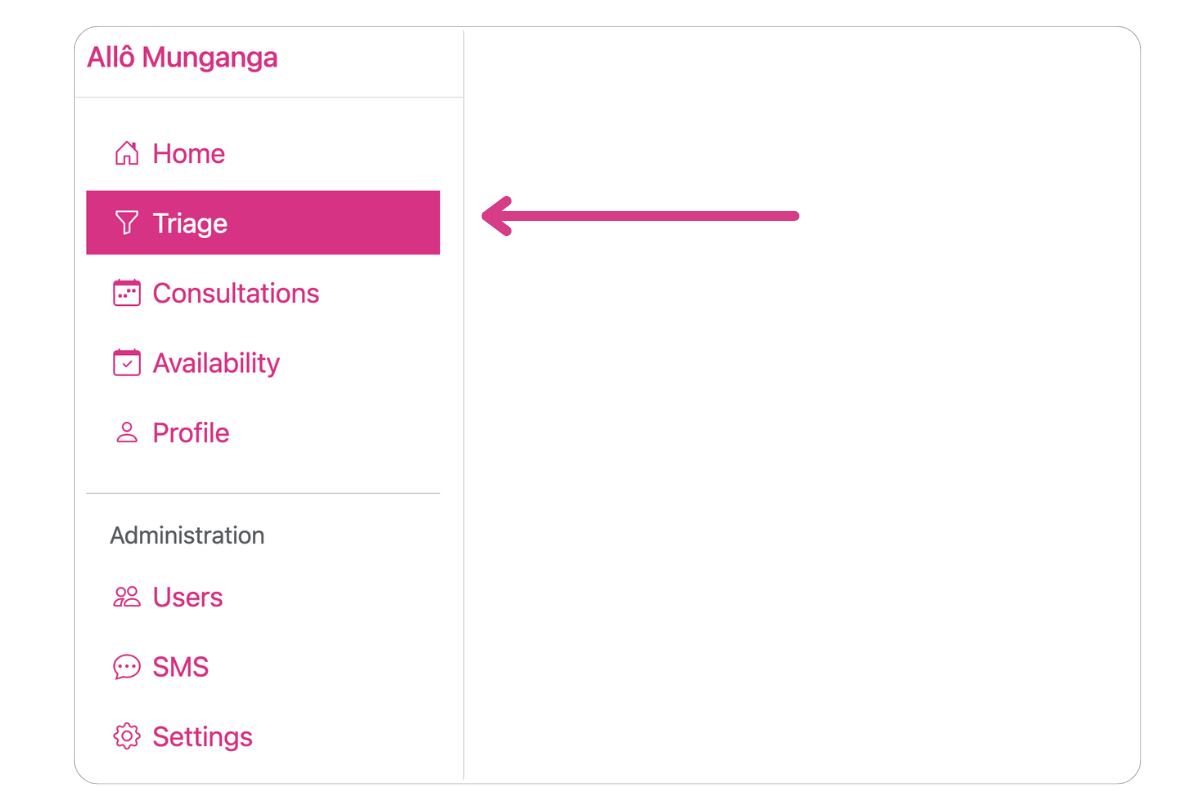Click the Availability calendar-check icon
This screenshot has width=1200, height=800.
click(127, 363)
